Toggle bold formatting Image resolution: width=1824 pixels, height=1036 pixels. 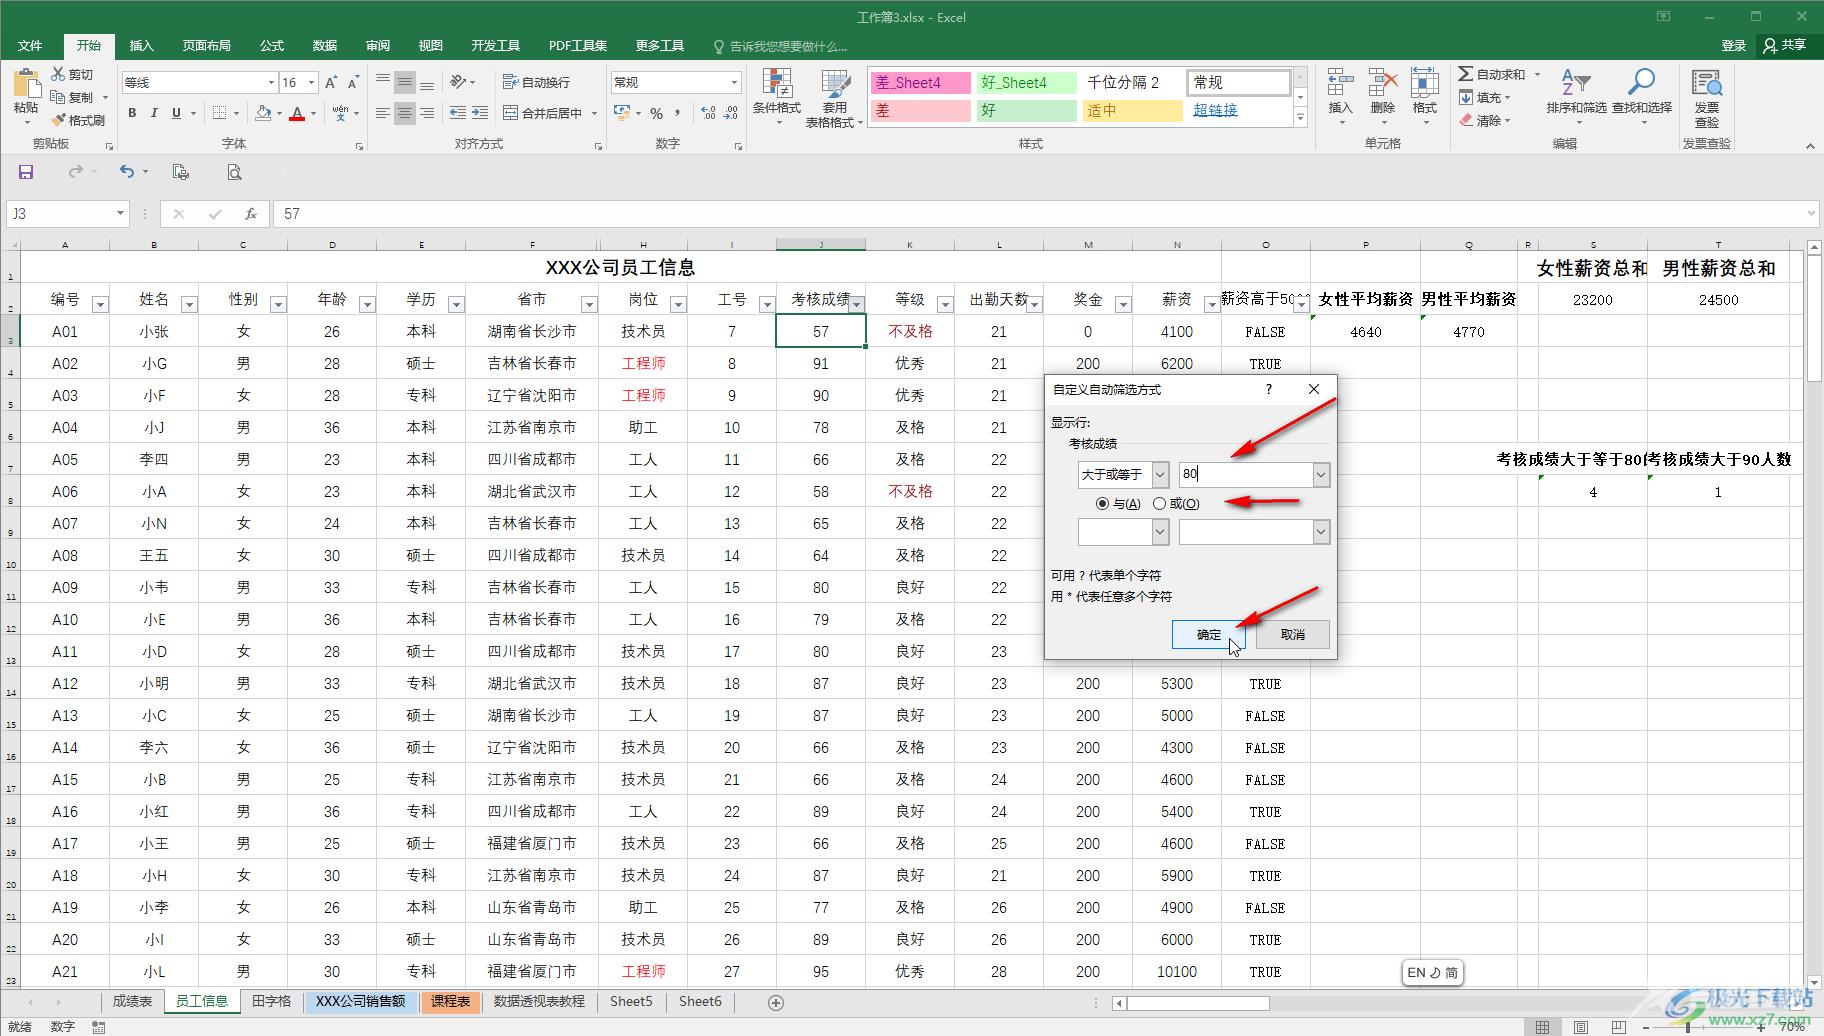pyautogui.click(x=132, y=113)
